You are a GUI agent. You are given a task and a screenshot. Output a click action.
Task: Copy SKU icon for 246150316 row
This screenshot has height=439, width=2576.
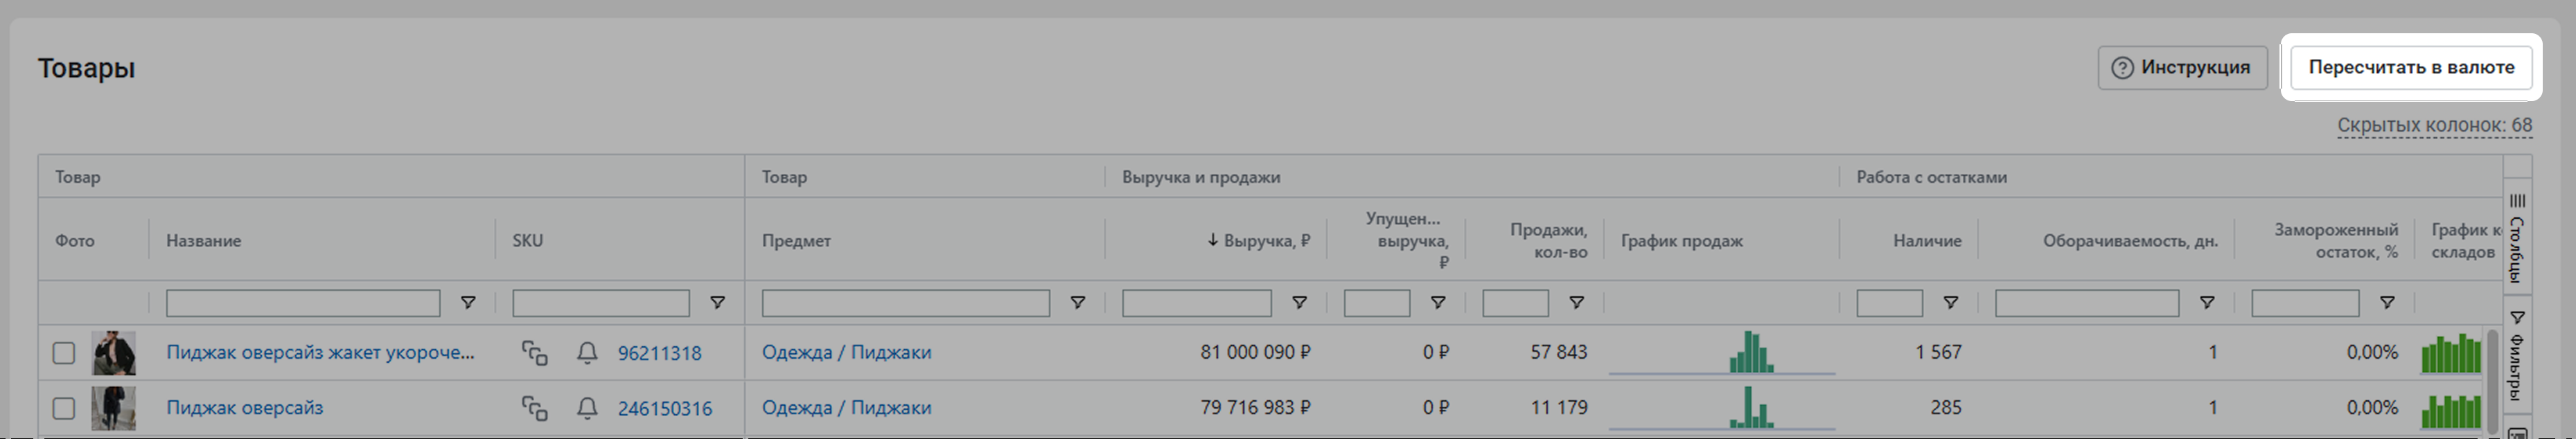click(534, 408)
